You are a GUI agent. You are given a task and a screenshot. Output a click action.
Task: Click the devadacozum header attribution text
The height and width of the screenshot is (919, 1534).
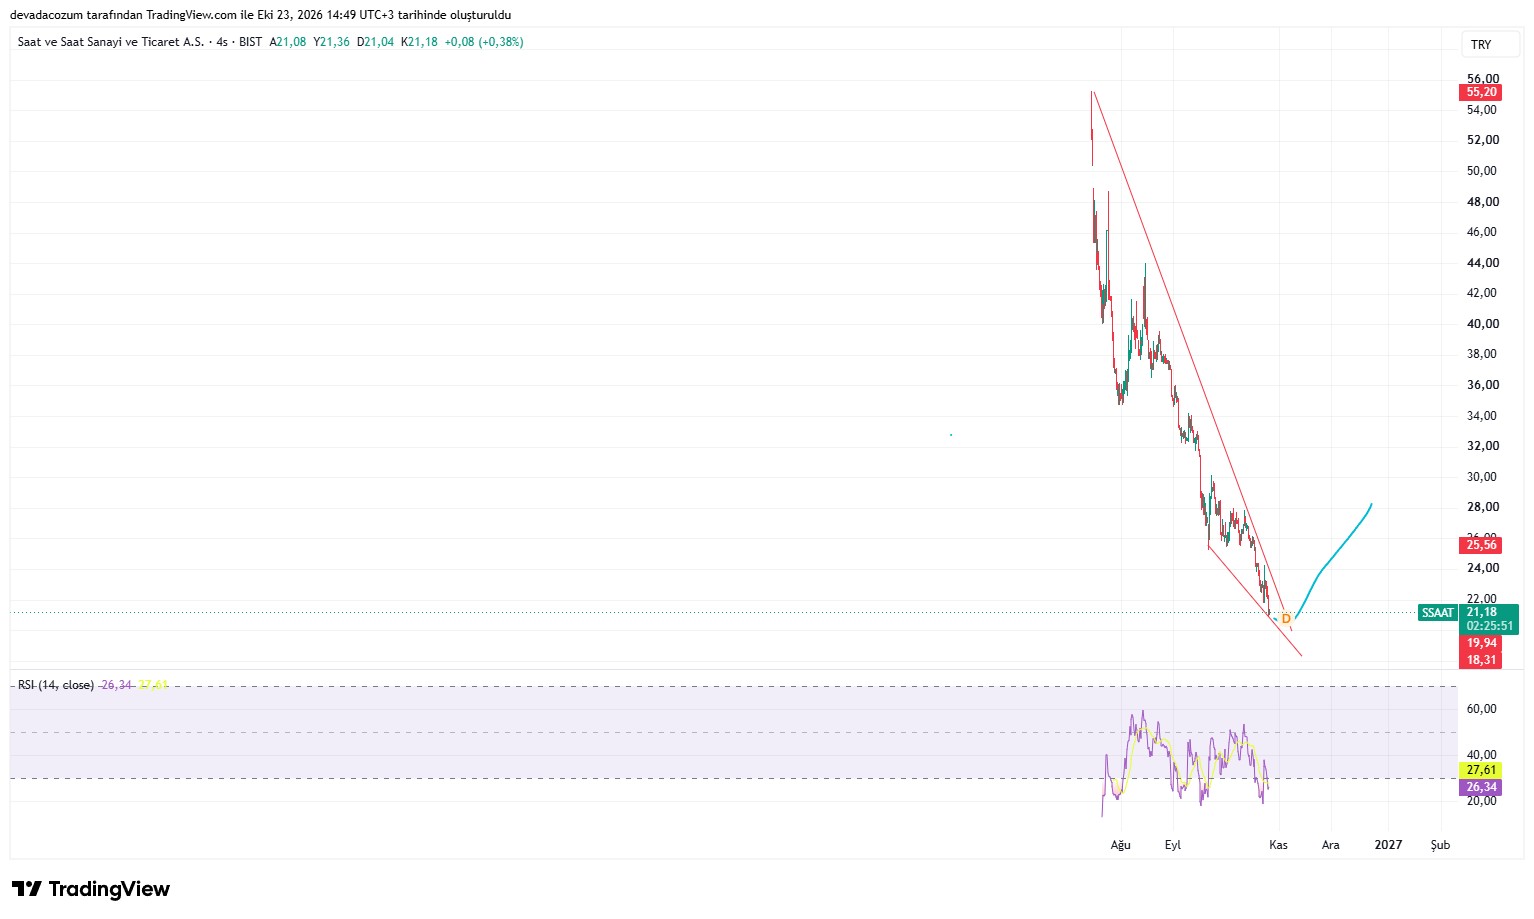point(260,15)
